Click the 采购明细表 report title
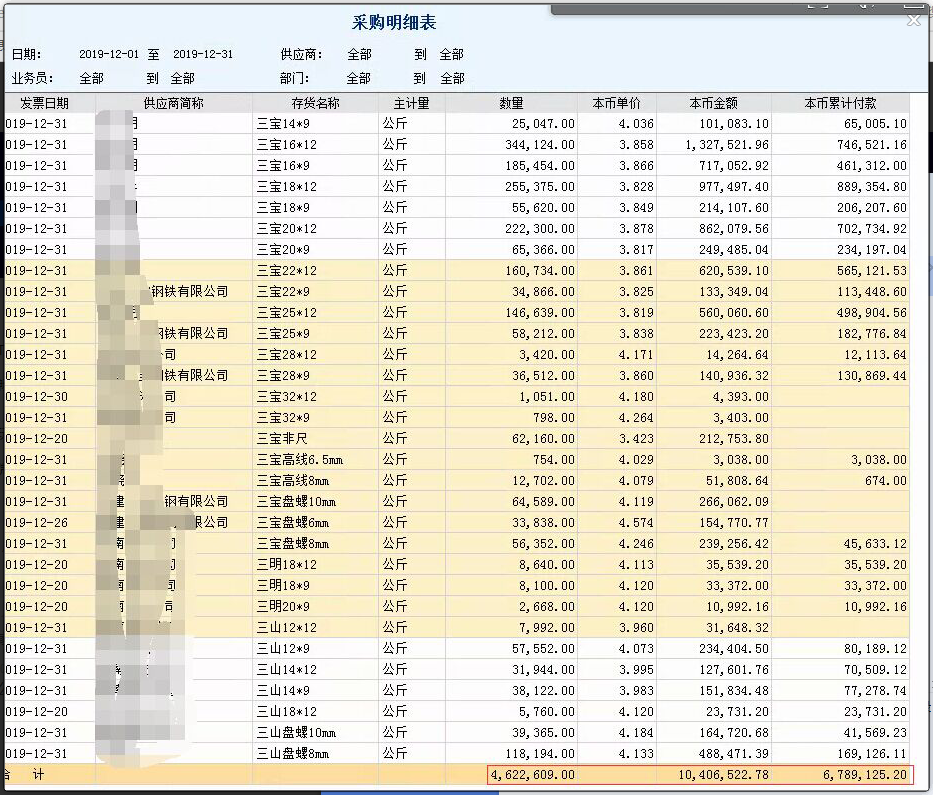933x795 pixels. (394, 23)
